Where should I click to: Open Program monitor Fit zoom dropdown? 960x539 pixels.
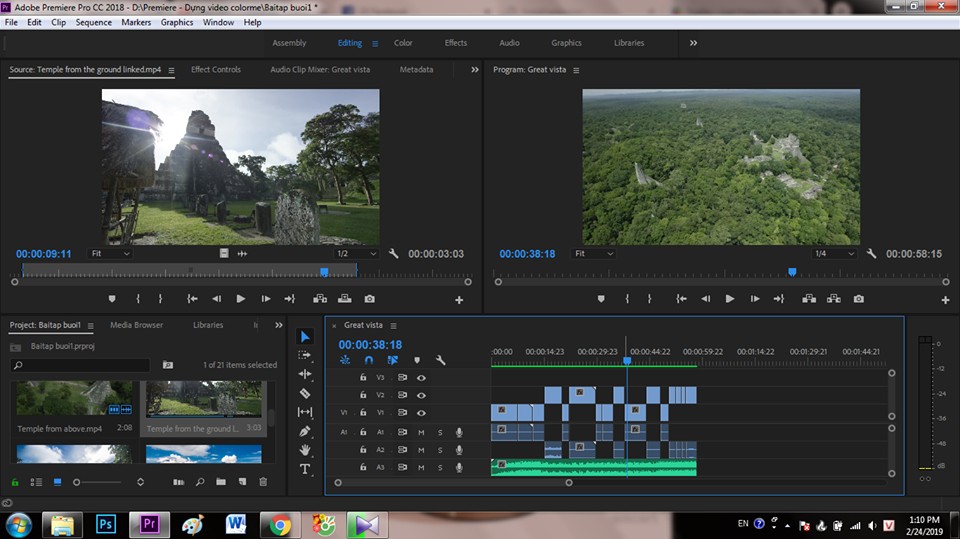pyautogui.click(x=593, y=254)
